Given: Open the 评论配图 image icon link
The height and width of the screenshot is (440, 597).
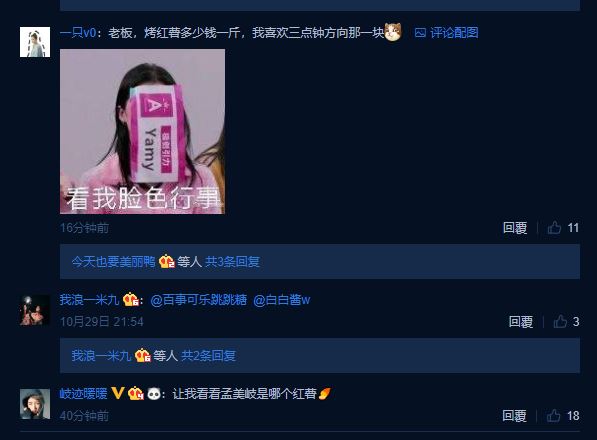Looking at the screenshot, I should pos(446,33).
